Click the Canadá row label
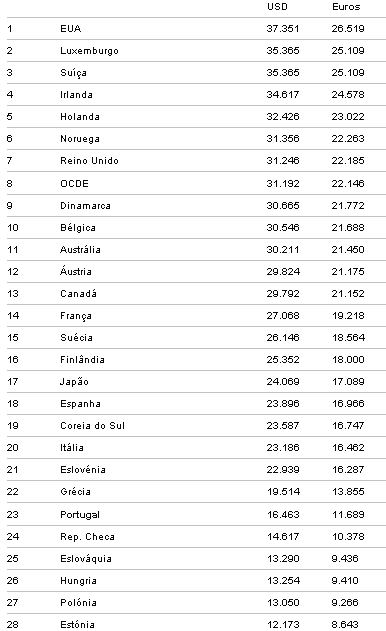 (x=78, y=293)
